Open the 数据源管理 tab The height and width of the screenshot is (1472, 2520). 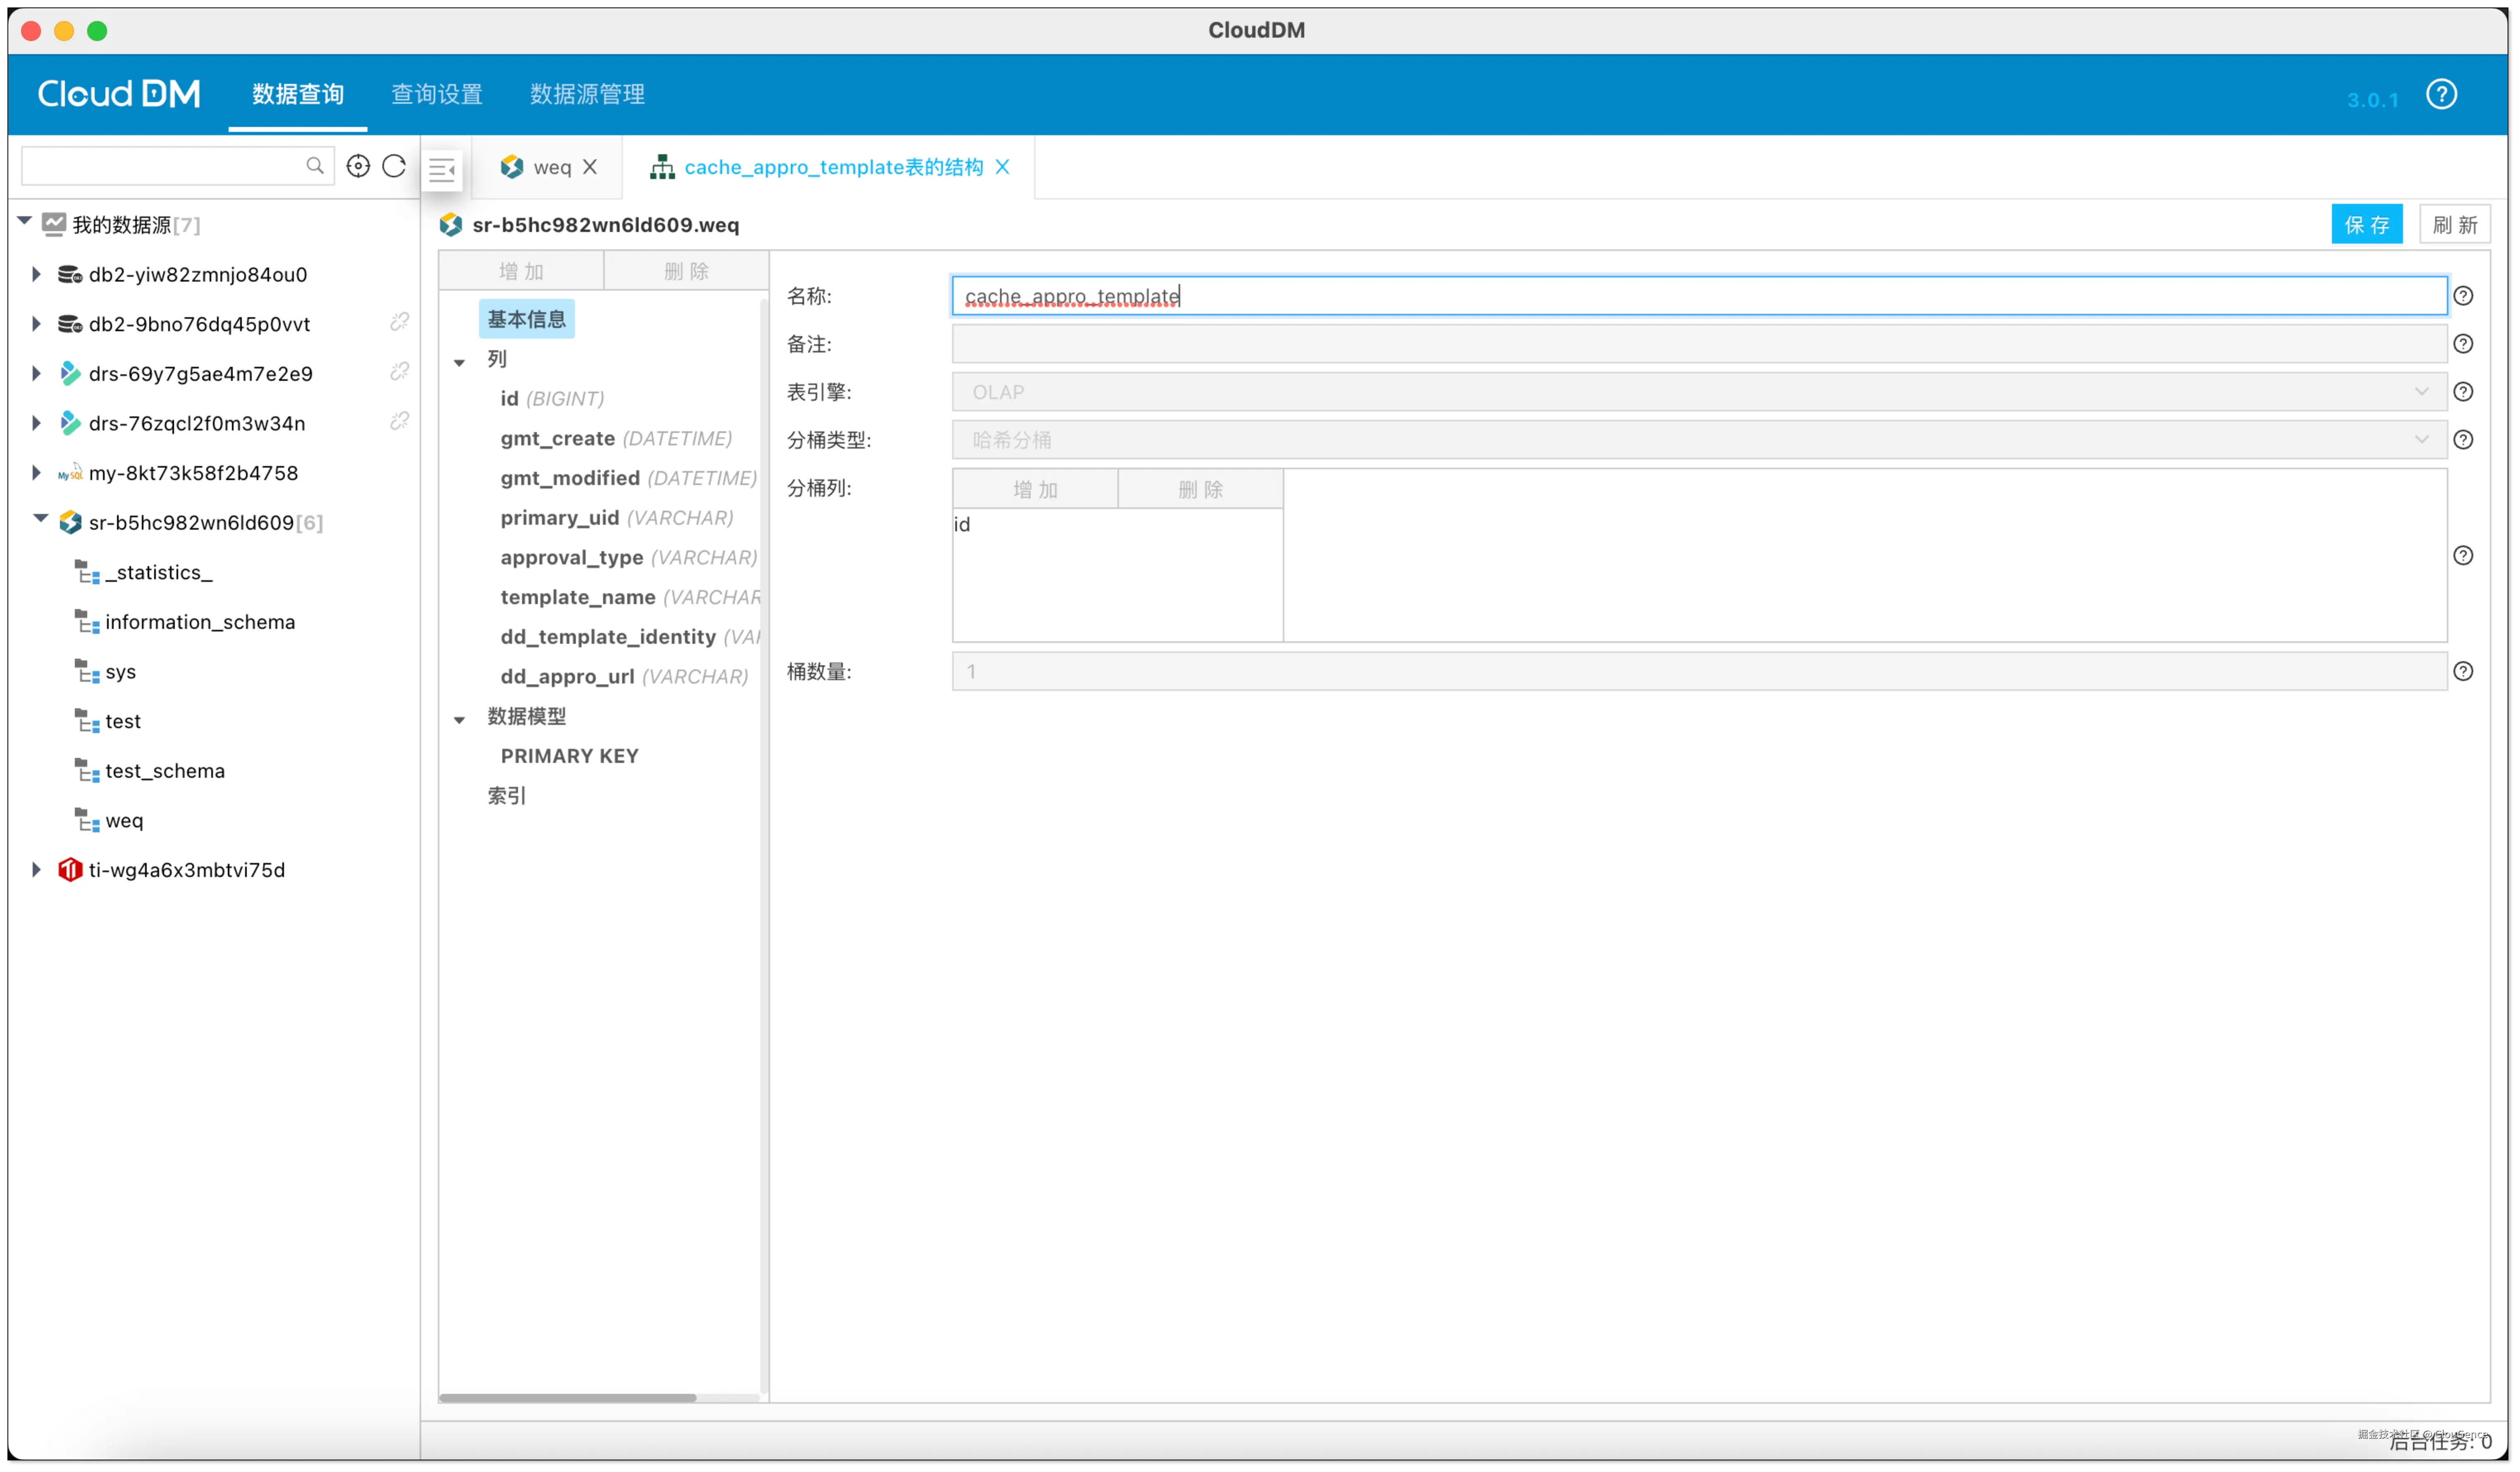[588, 94]
